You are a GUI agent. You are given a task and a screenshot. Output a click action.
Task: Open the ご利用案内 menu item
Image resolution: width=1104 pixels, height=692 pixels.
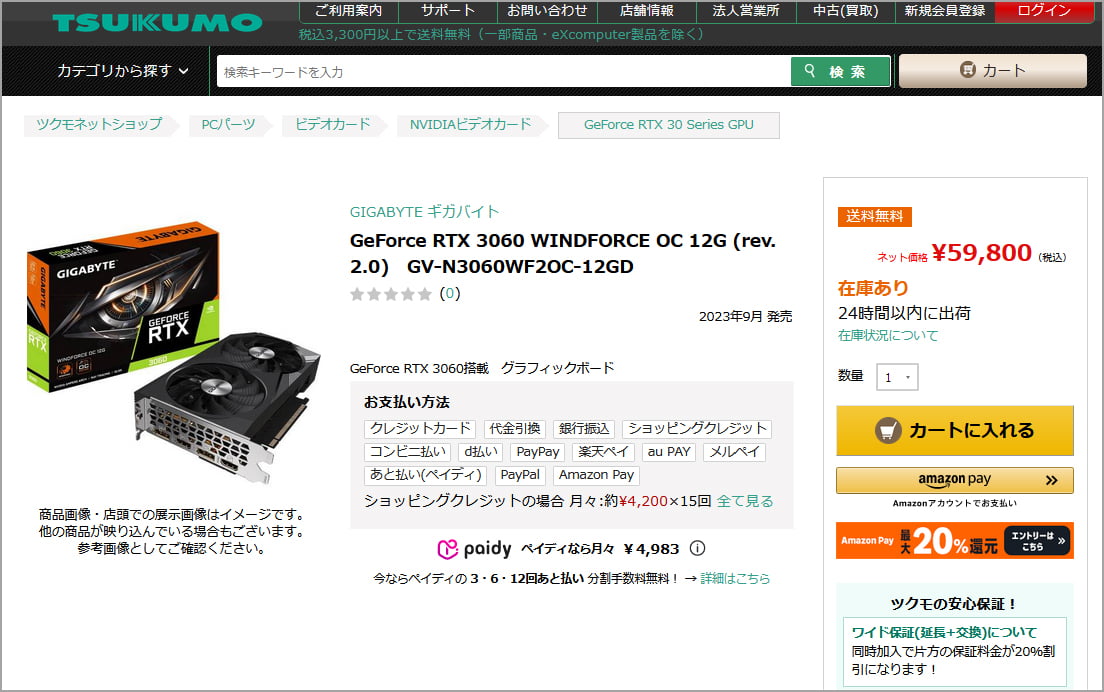349,11
